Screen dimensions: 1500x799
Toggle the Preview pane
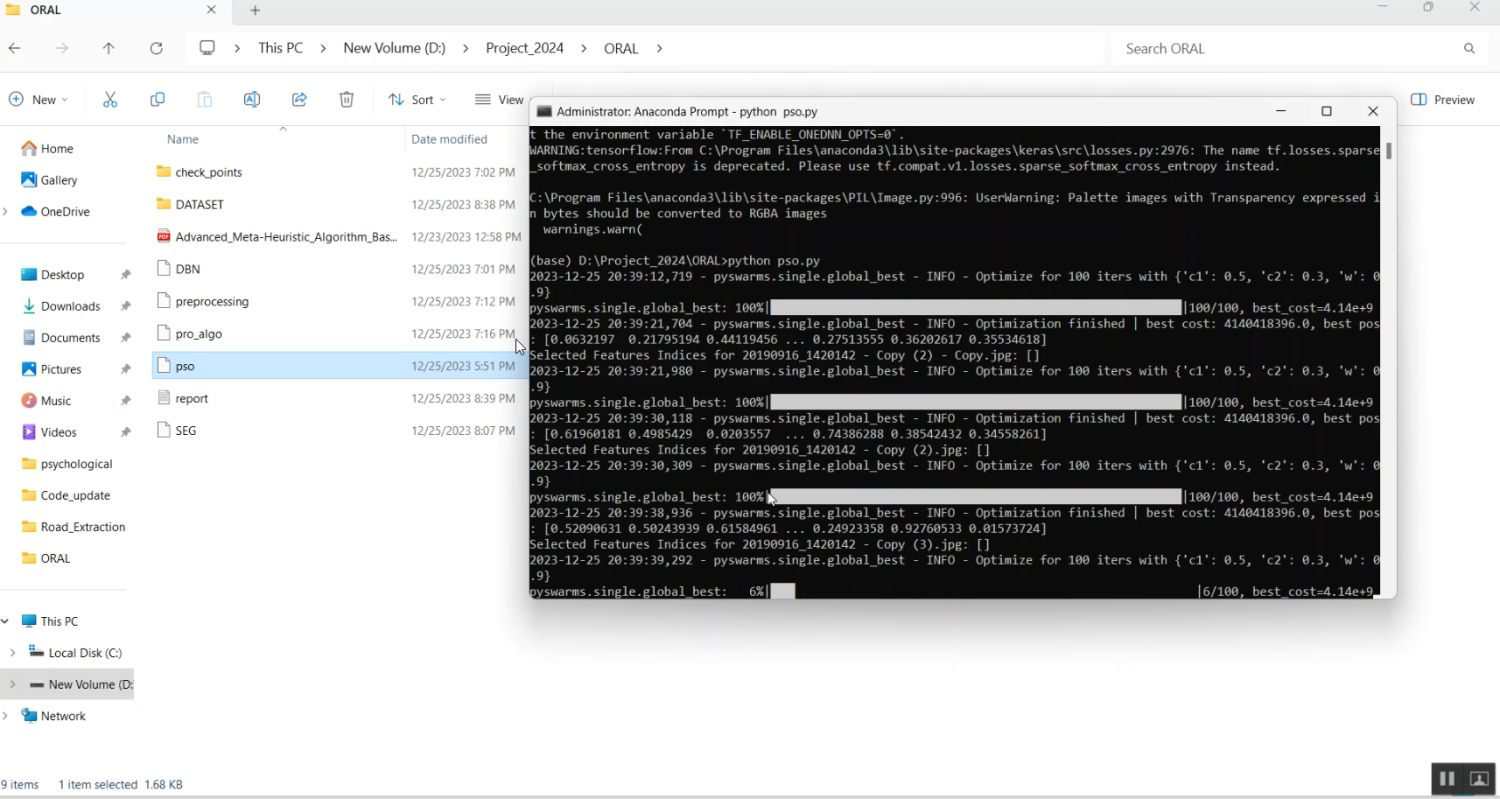coord(1443,99)
